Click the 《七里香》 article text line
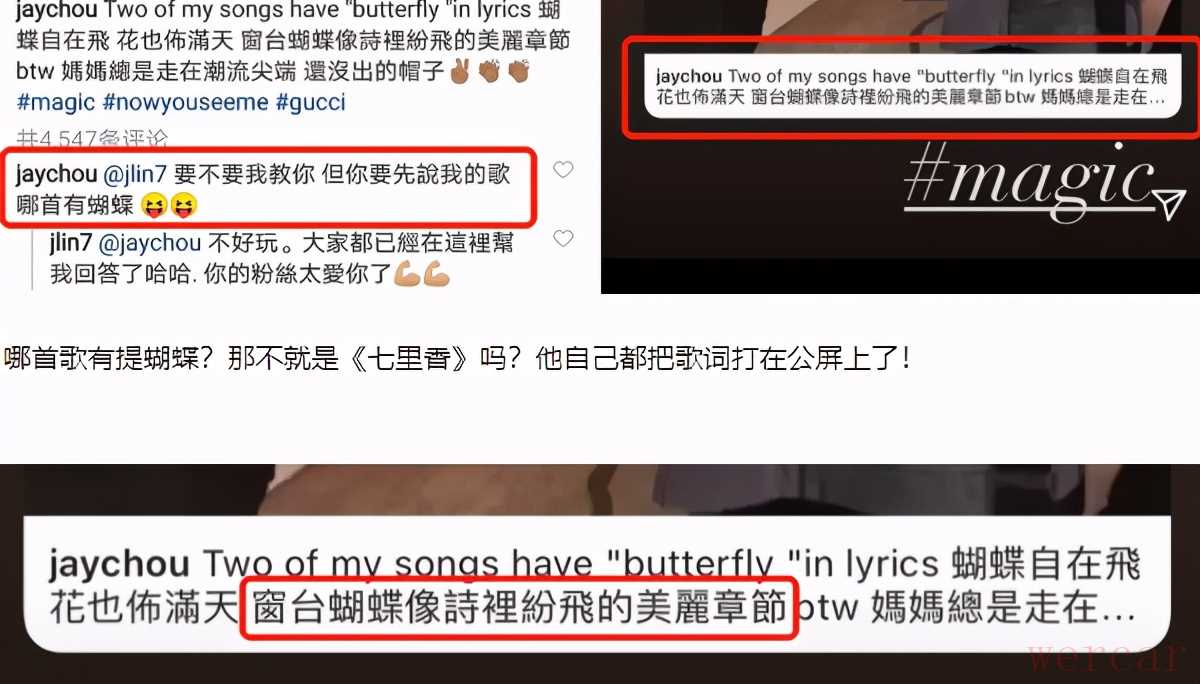Image resolution: width=1200 pixels, height=684 pixels. (456, 357)
